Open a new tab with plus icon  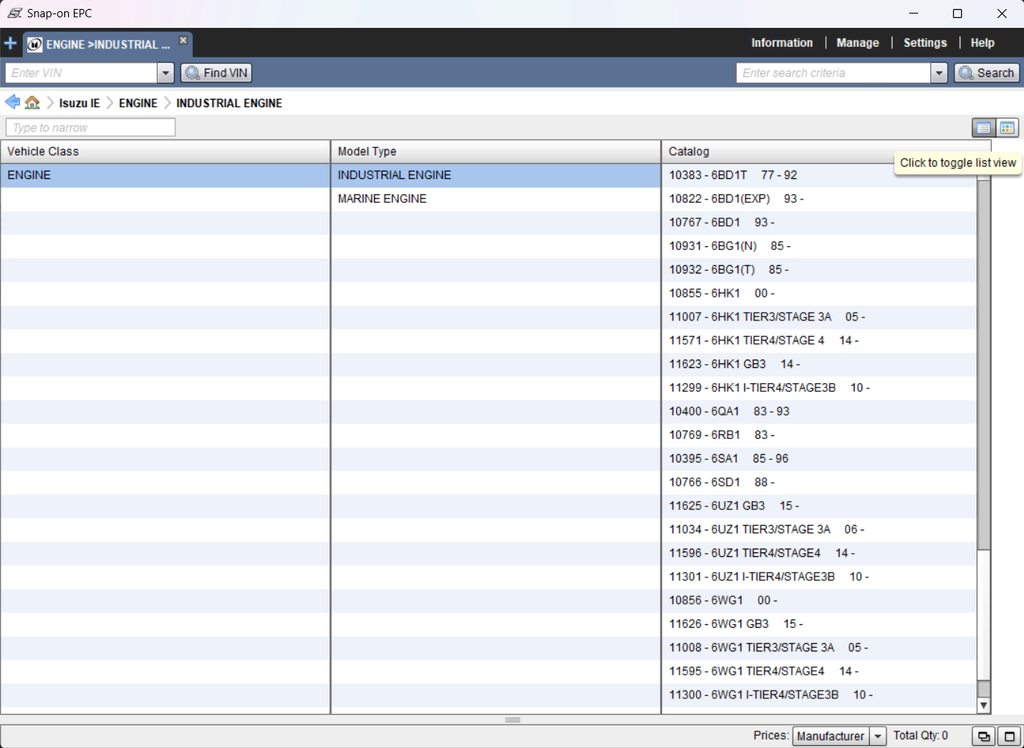coord(10,44)
